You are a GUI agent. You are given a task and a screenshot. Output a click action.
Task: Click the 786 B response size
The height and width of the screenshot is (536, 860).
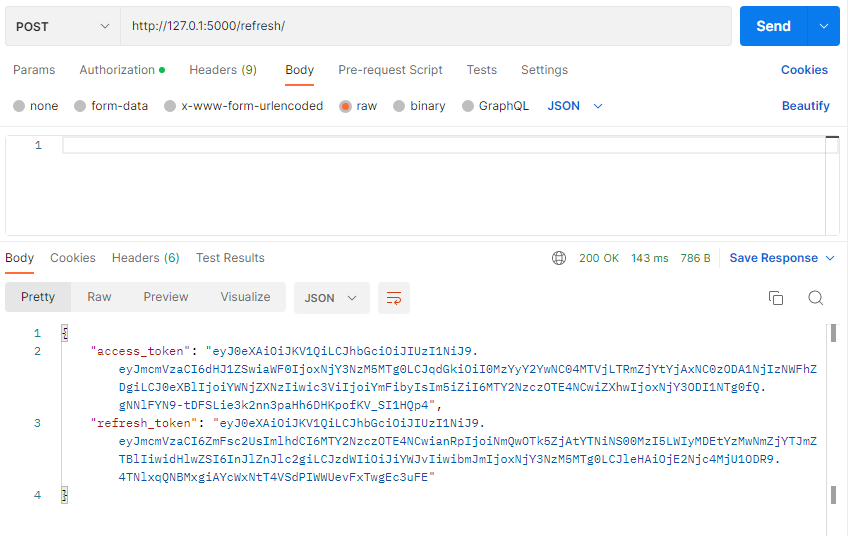tap(695, 258)
